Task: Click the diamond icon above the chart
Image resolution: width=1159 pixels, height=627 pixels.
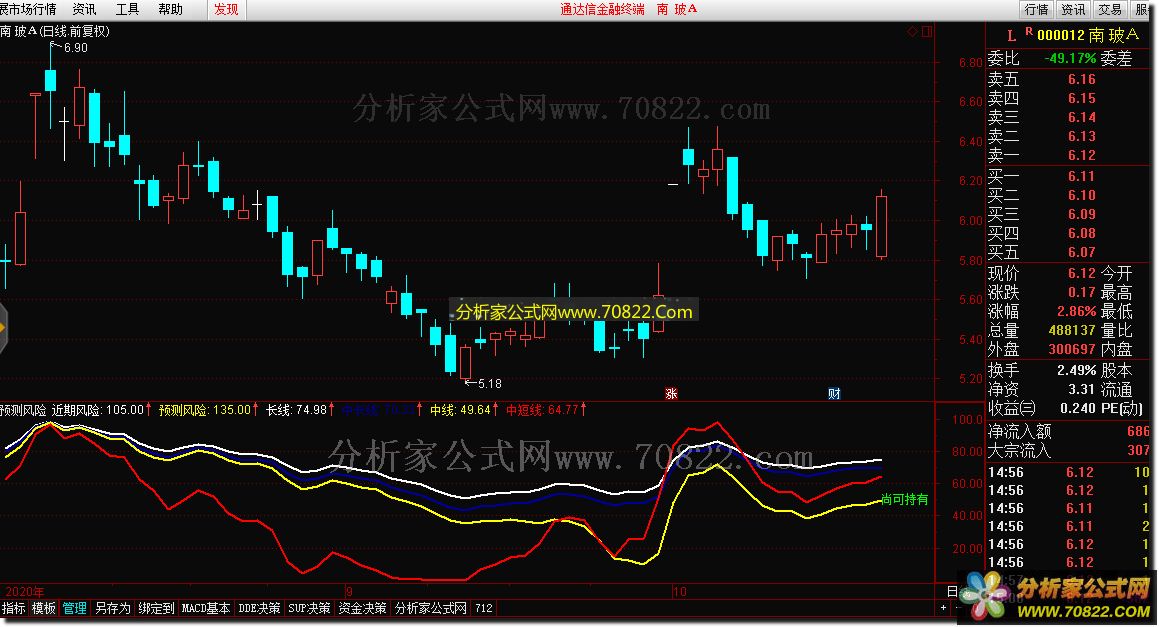Action: click(912, 32)
